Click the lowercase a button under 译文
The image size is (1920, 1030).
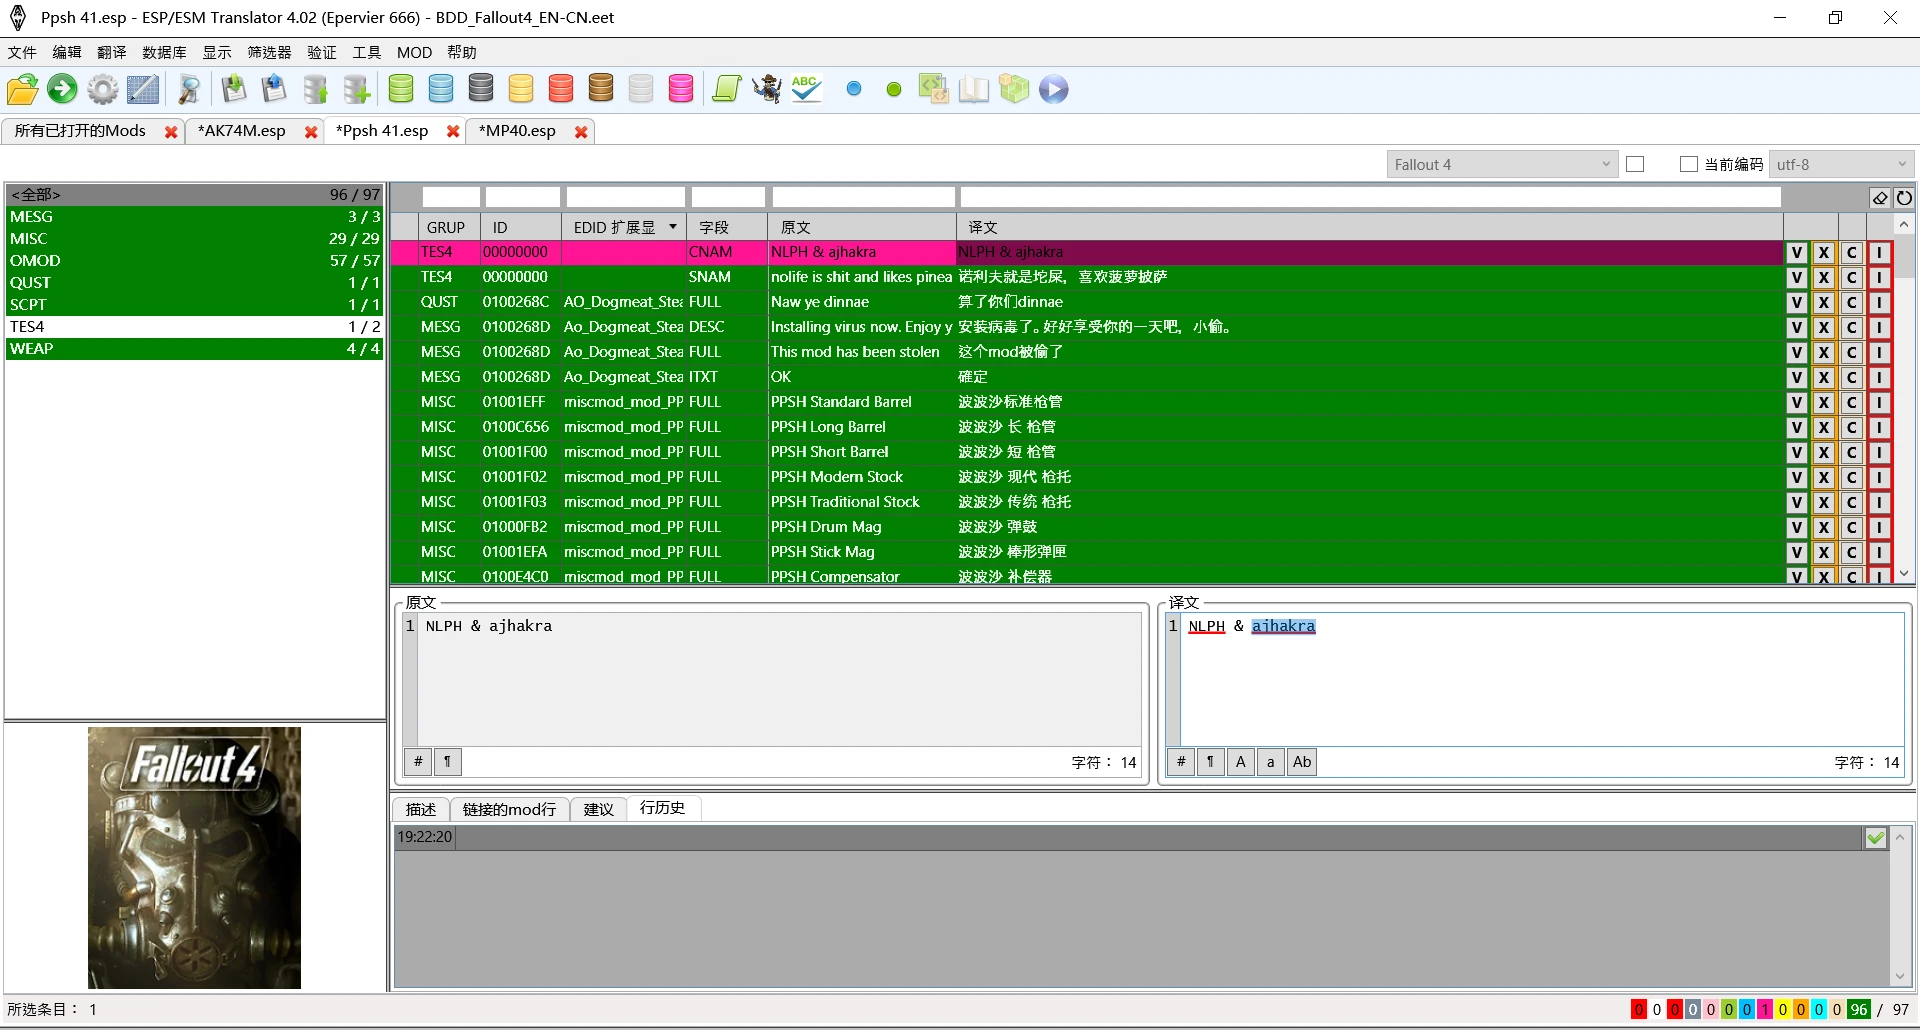click(x=1270, y=762)
